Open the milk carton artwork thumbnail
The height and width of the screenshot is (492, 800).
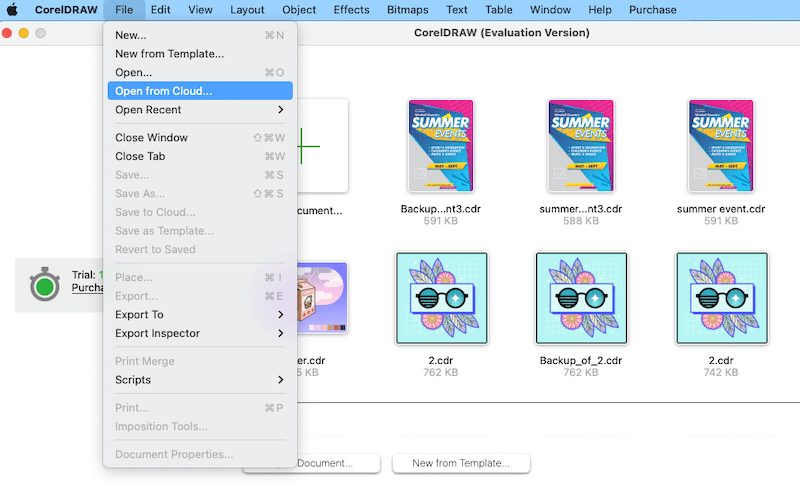322,298
